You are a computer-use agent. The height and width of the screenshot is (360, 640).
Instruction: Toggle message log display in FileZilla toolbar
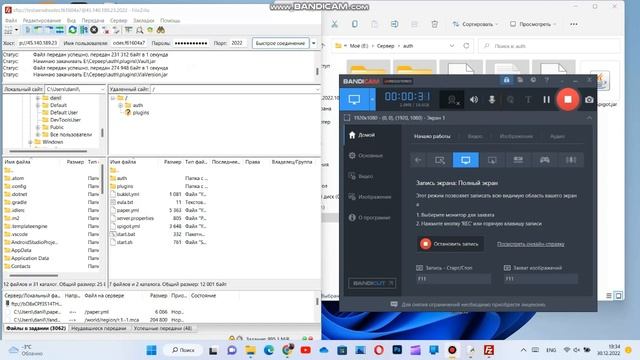click(x=28, y=30)
